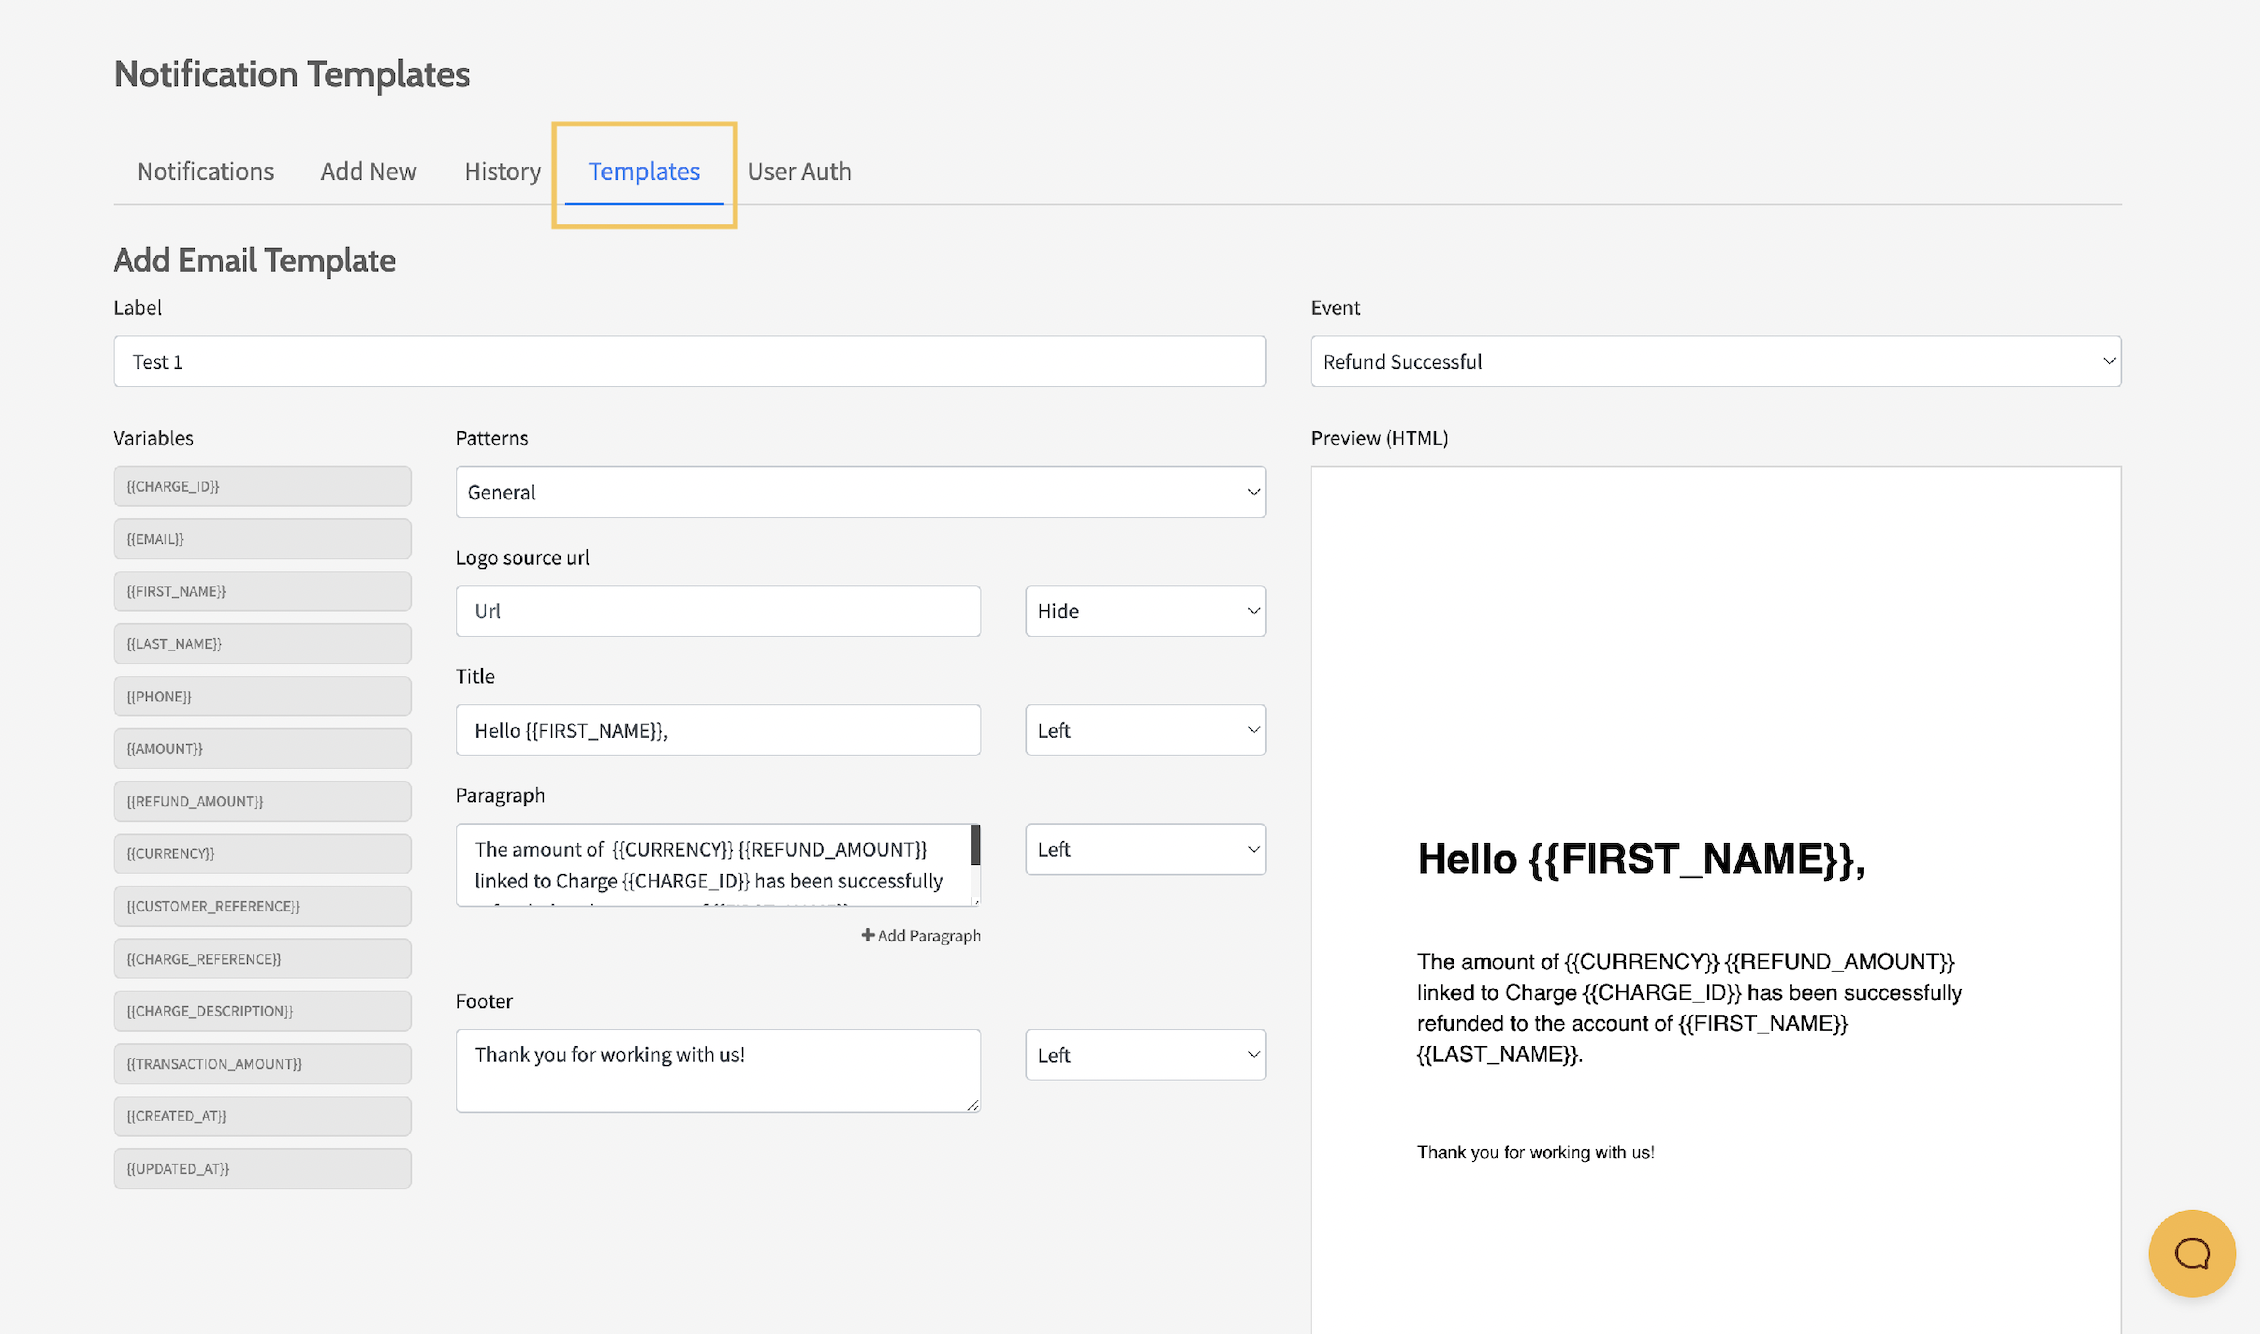Click the Label field containing Test 1
This screenshot has height=1334, width=2260.
(688, 361)
